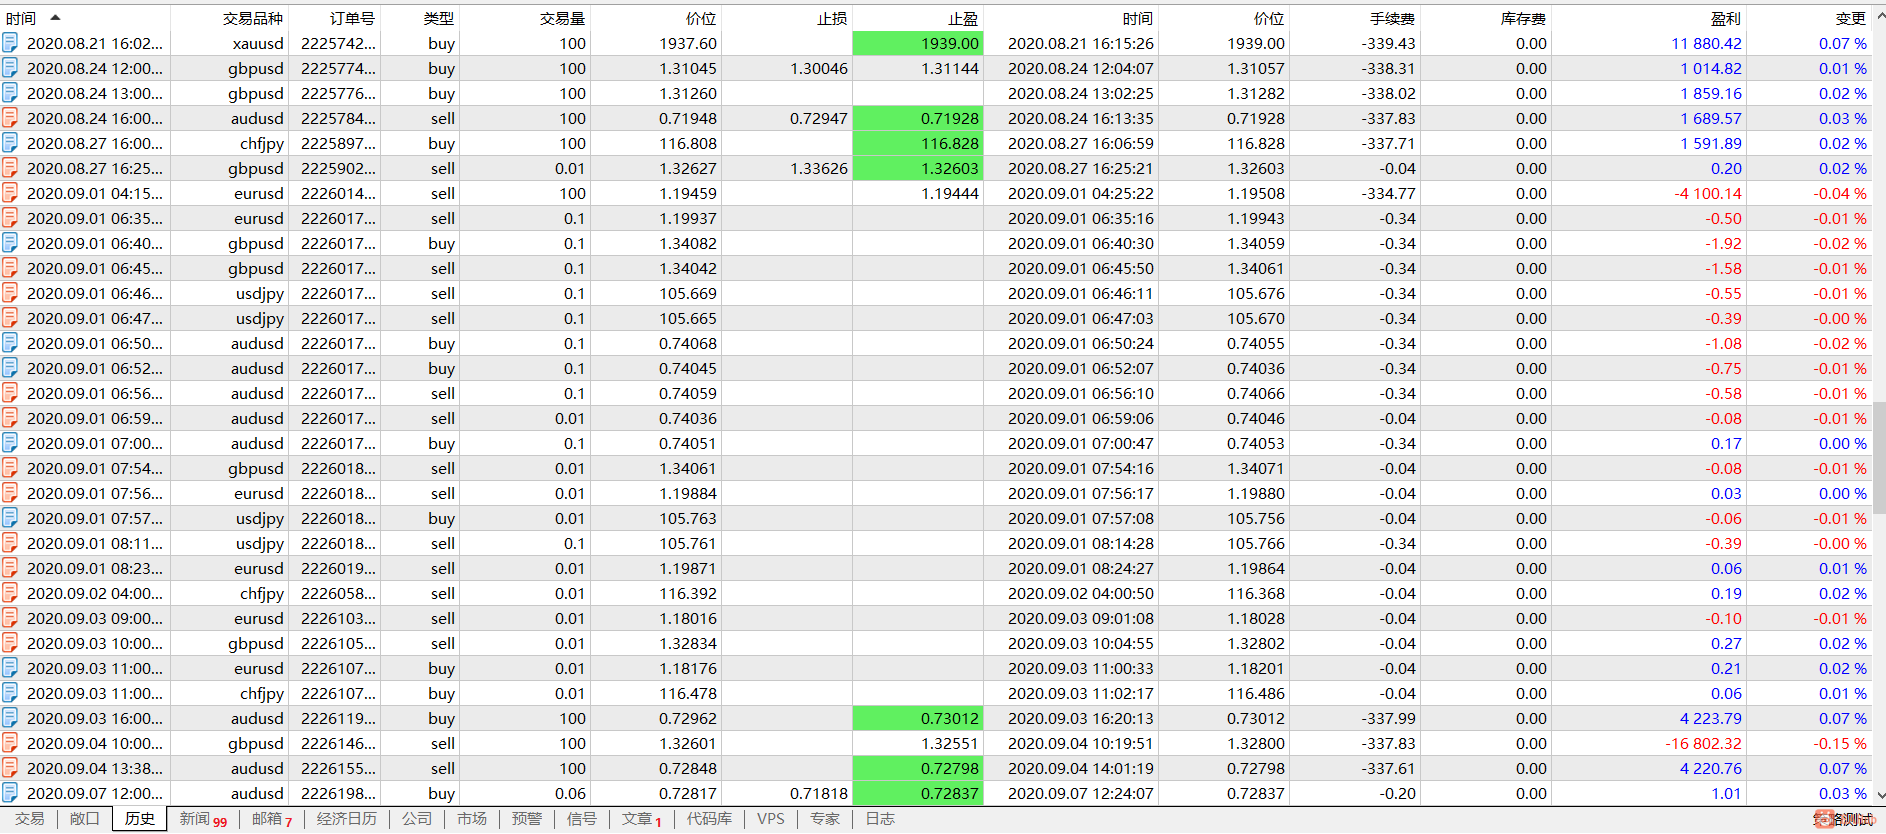The width and height of the screenshot is (1886, 834).
Task: Select the icon for gbpusd trade at 2020.08.24 12:00
Action: tap(10, 68)
